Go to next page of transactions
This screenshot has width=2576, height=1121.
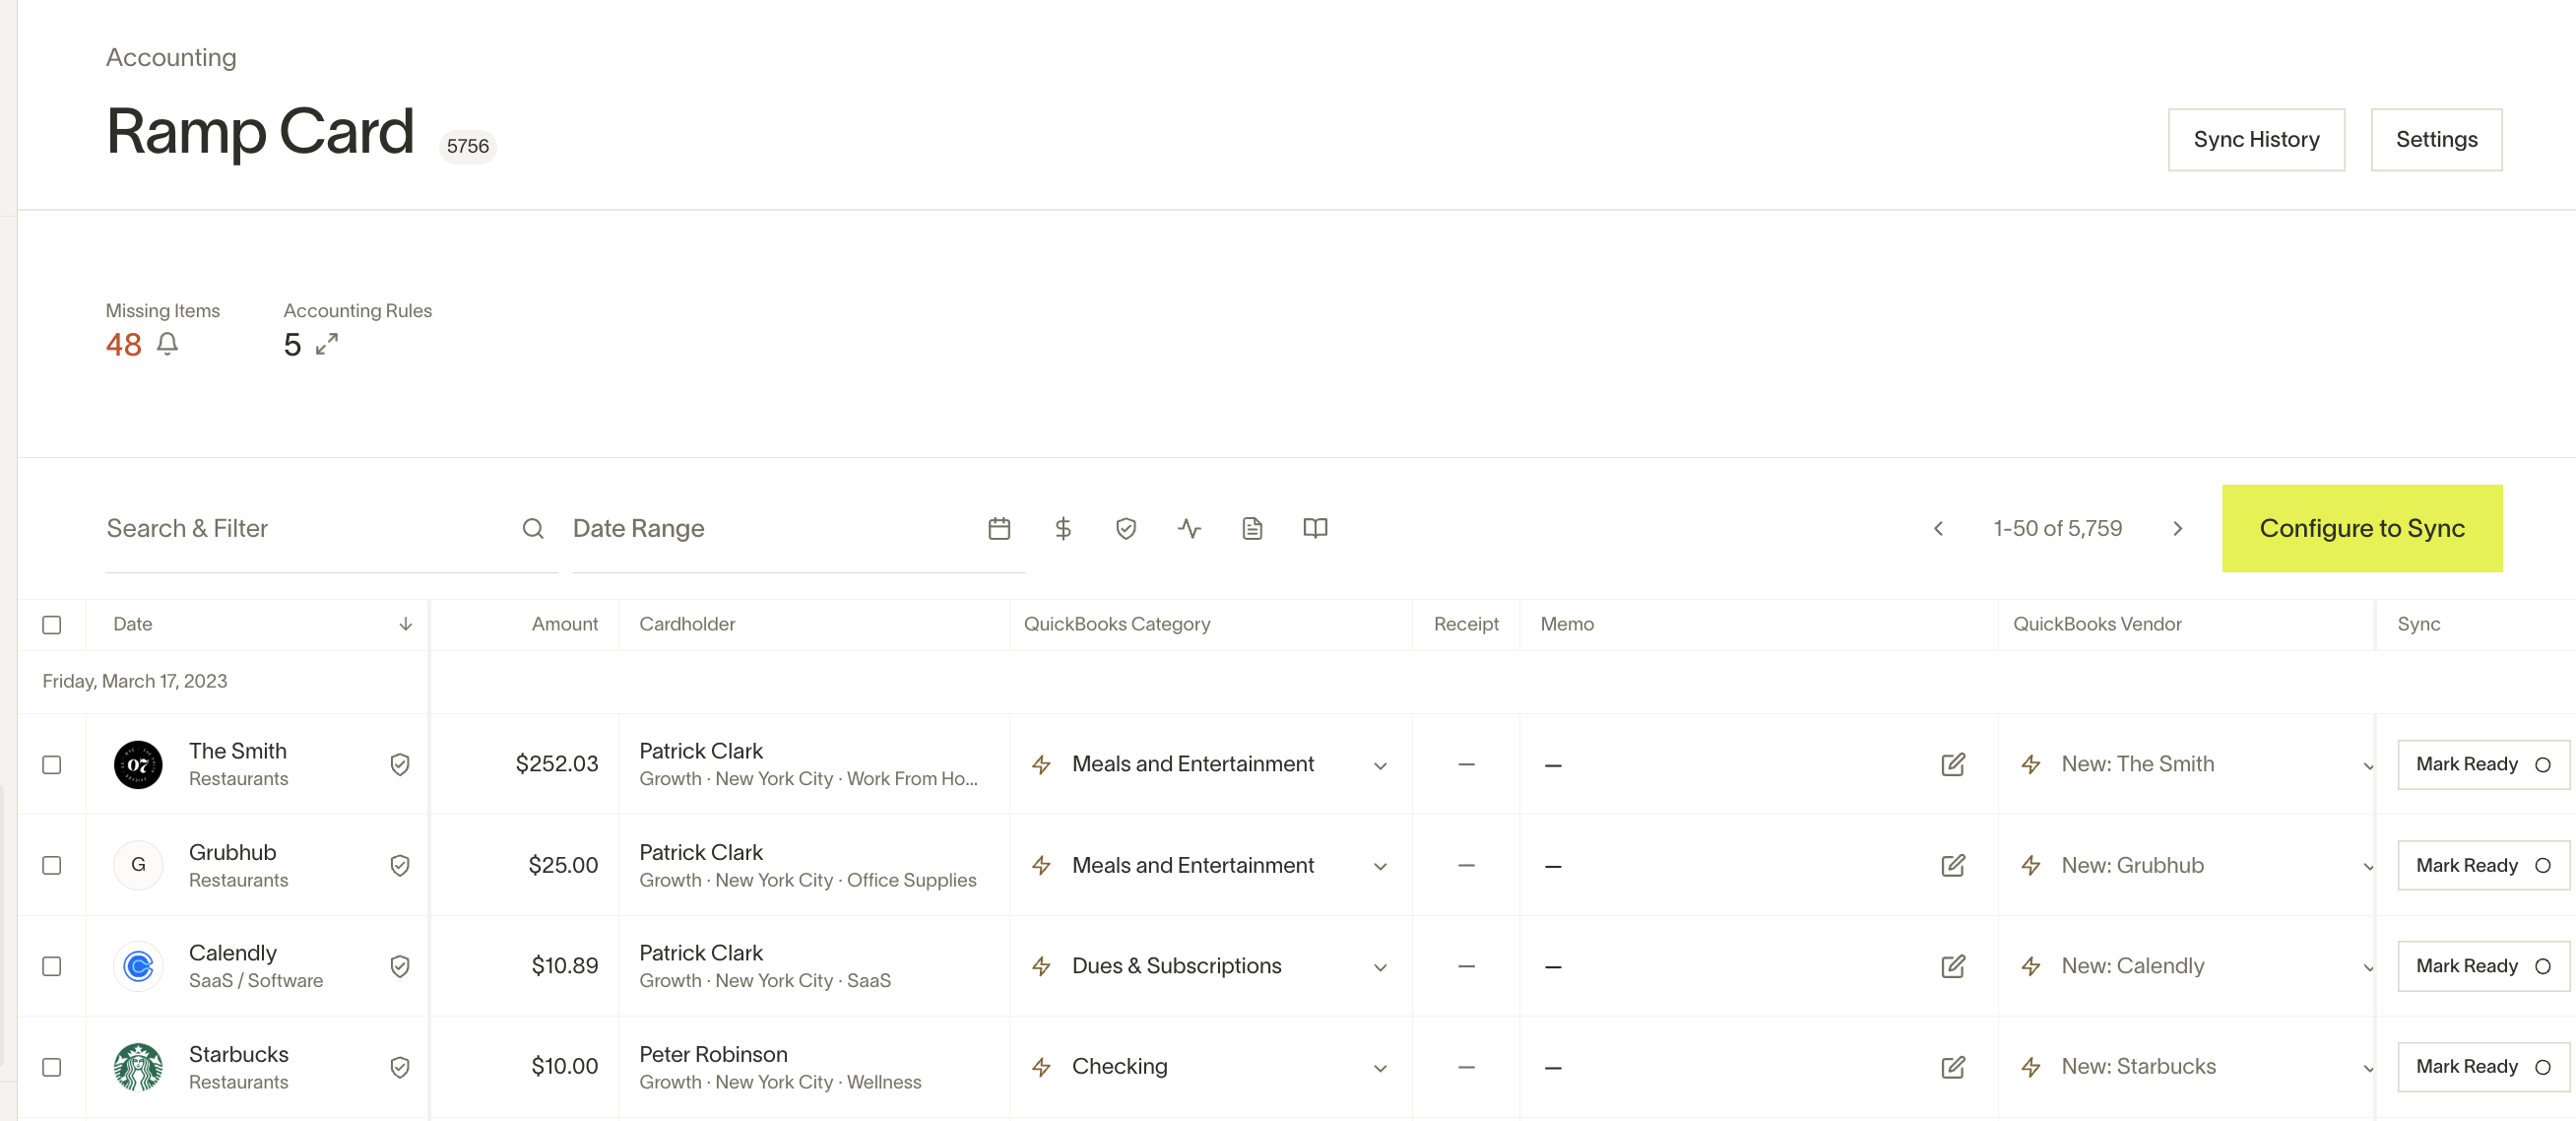[x=2177, y=528]
